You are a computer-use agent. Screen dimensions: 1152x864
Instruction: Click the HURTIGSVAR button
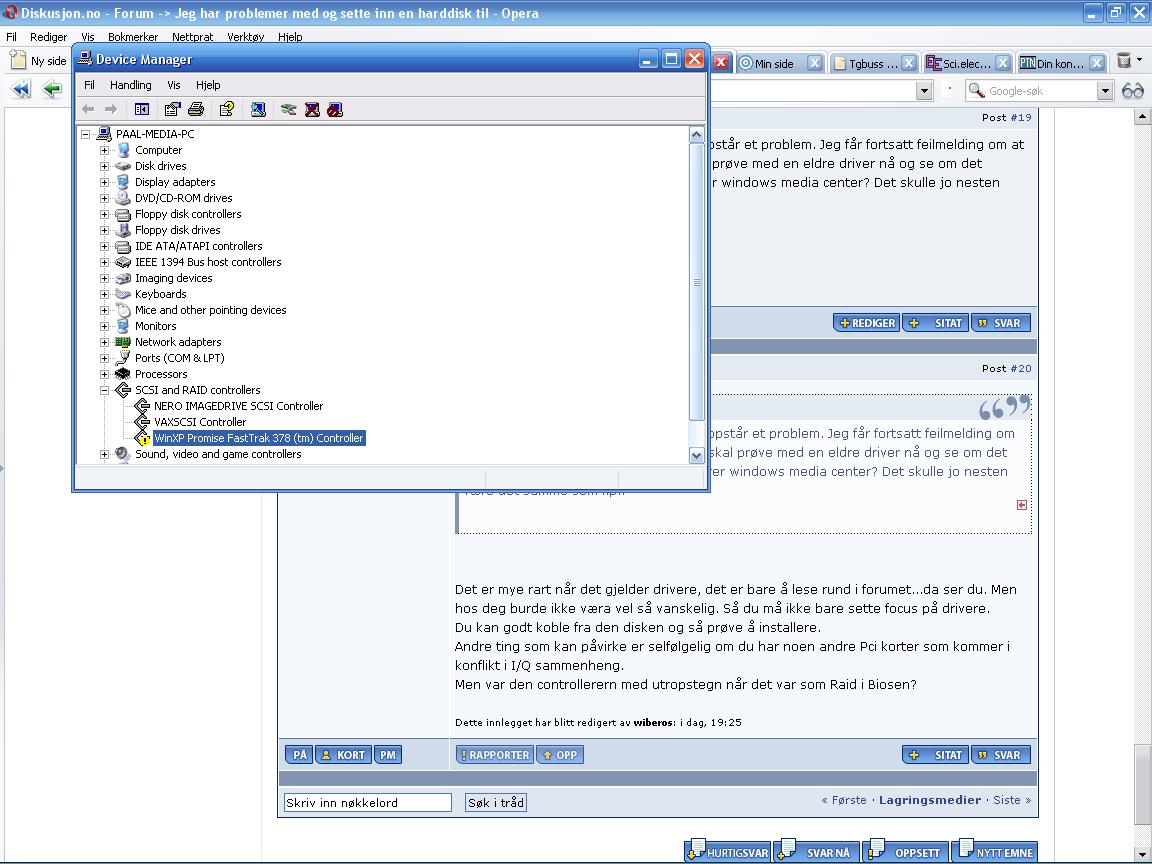click(728, 851)
